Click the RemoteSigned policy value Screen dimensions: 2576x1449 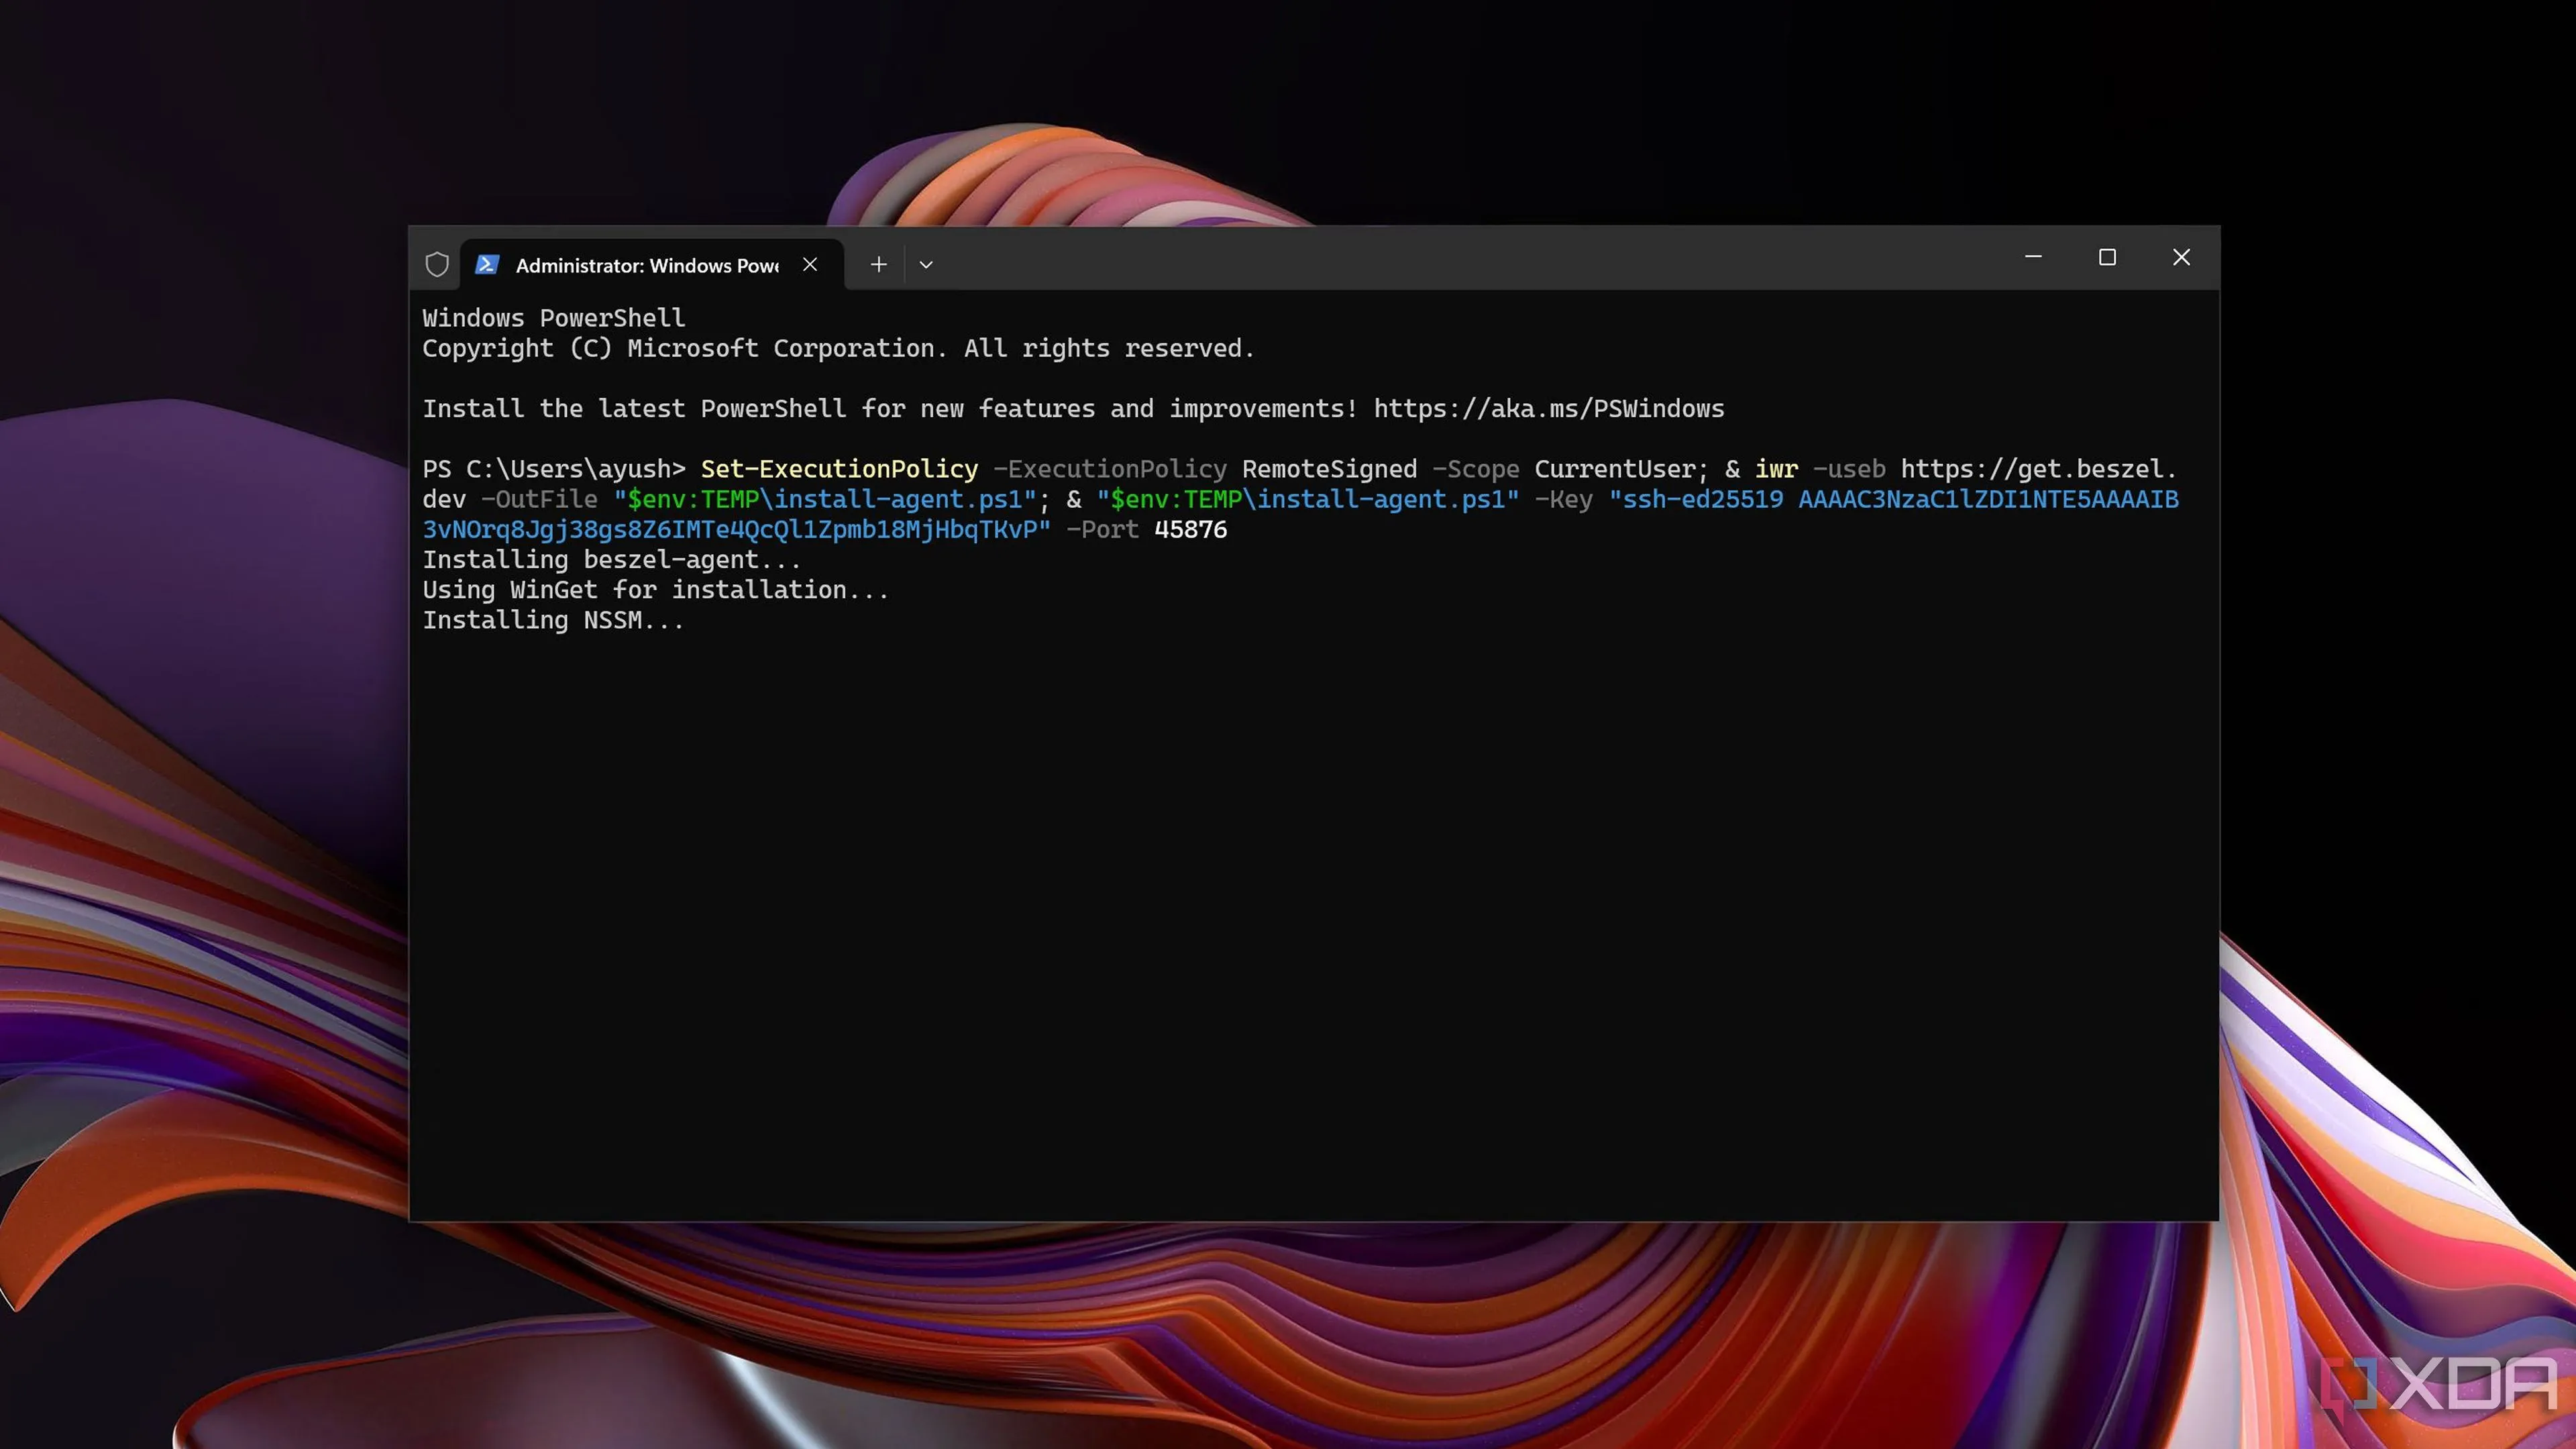1329,469
